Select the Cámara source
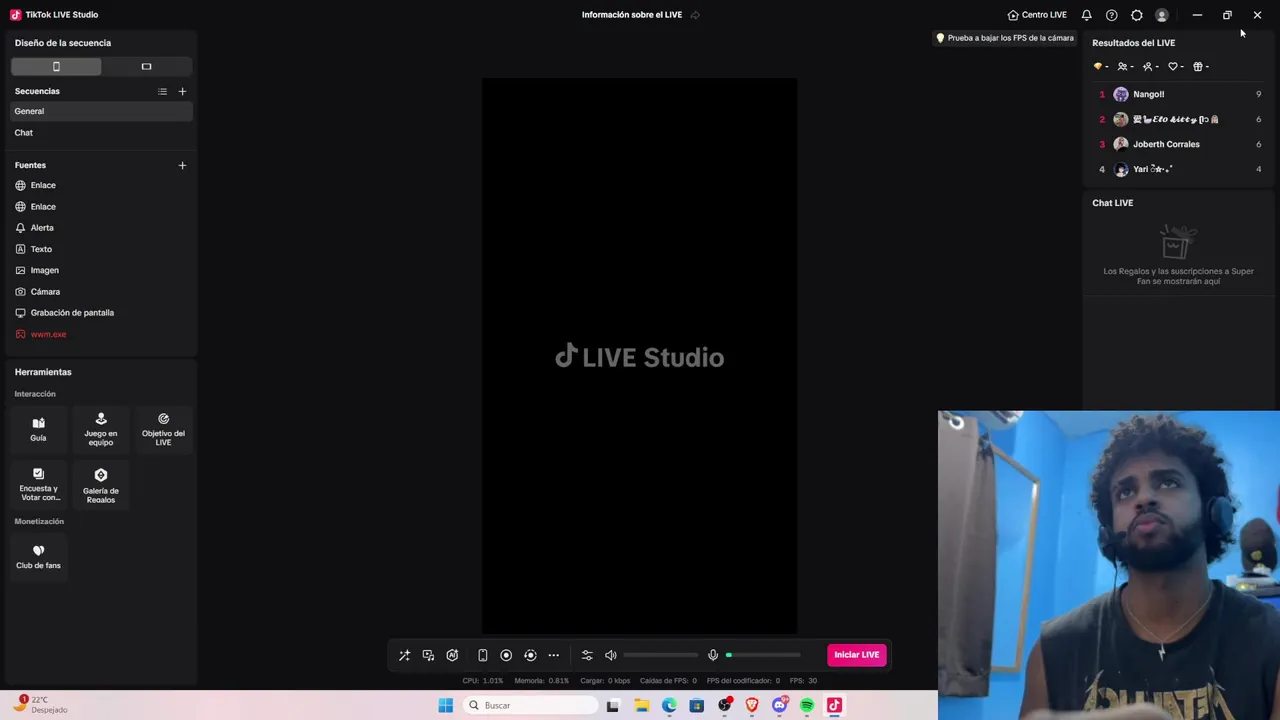 (100, 291)
